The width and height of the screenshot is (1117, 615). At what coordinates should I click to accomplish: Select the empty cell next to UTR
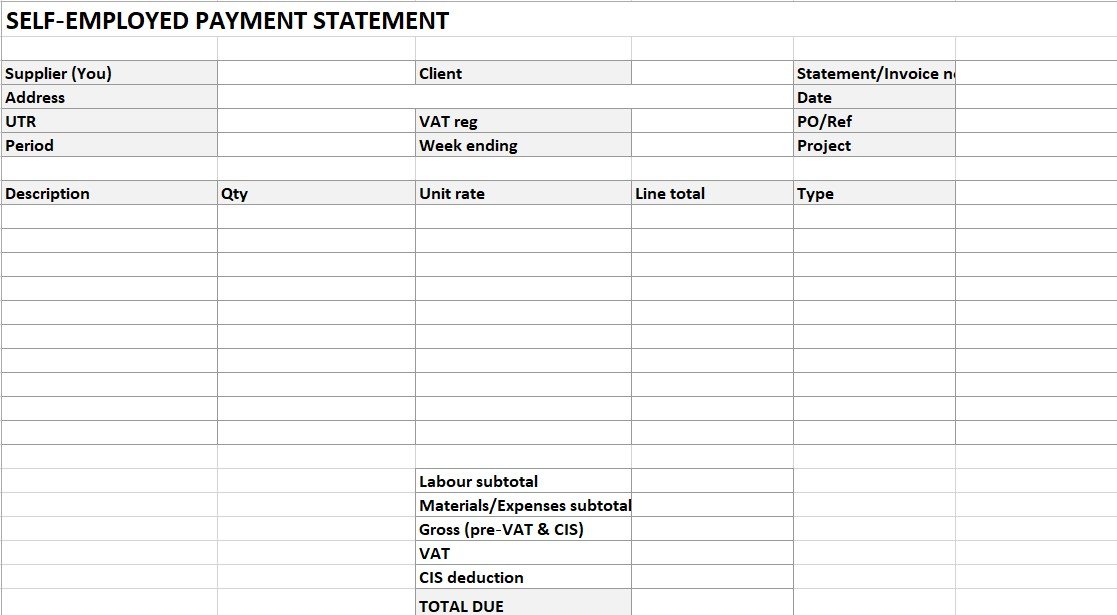(x=316, y=121)
